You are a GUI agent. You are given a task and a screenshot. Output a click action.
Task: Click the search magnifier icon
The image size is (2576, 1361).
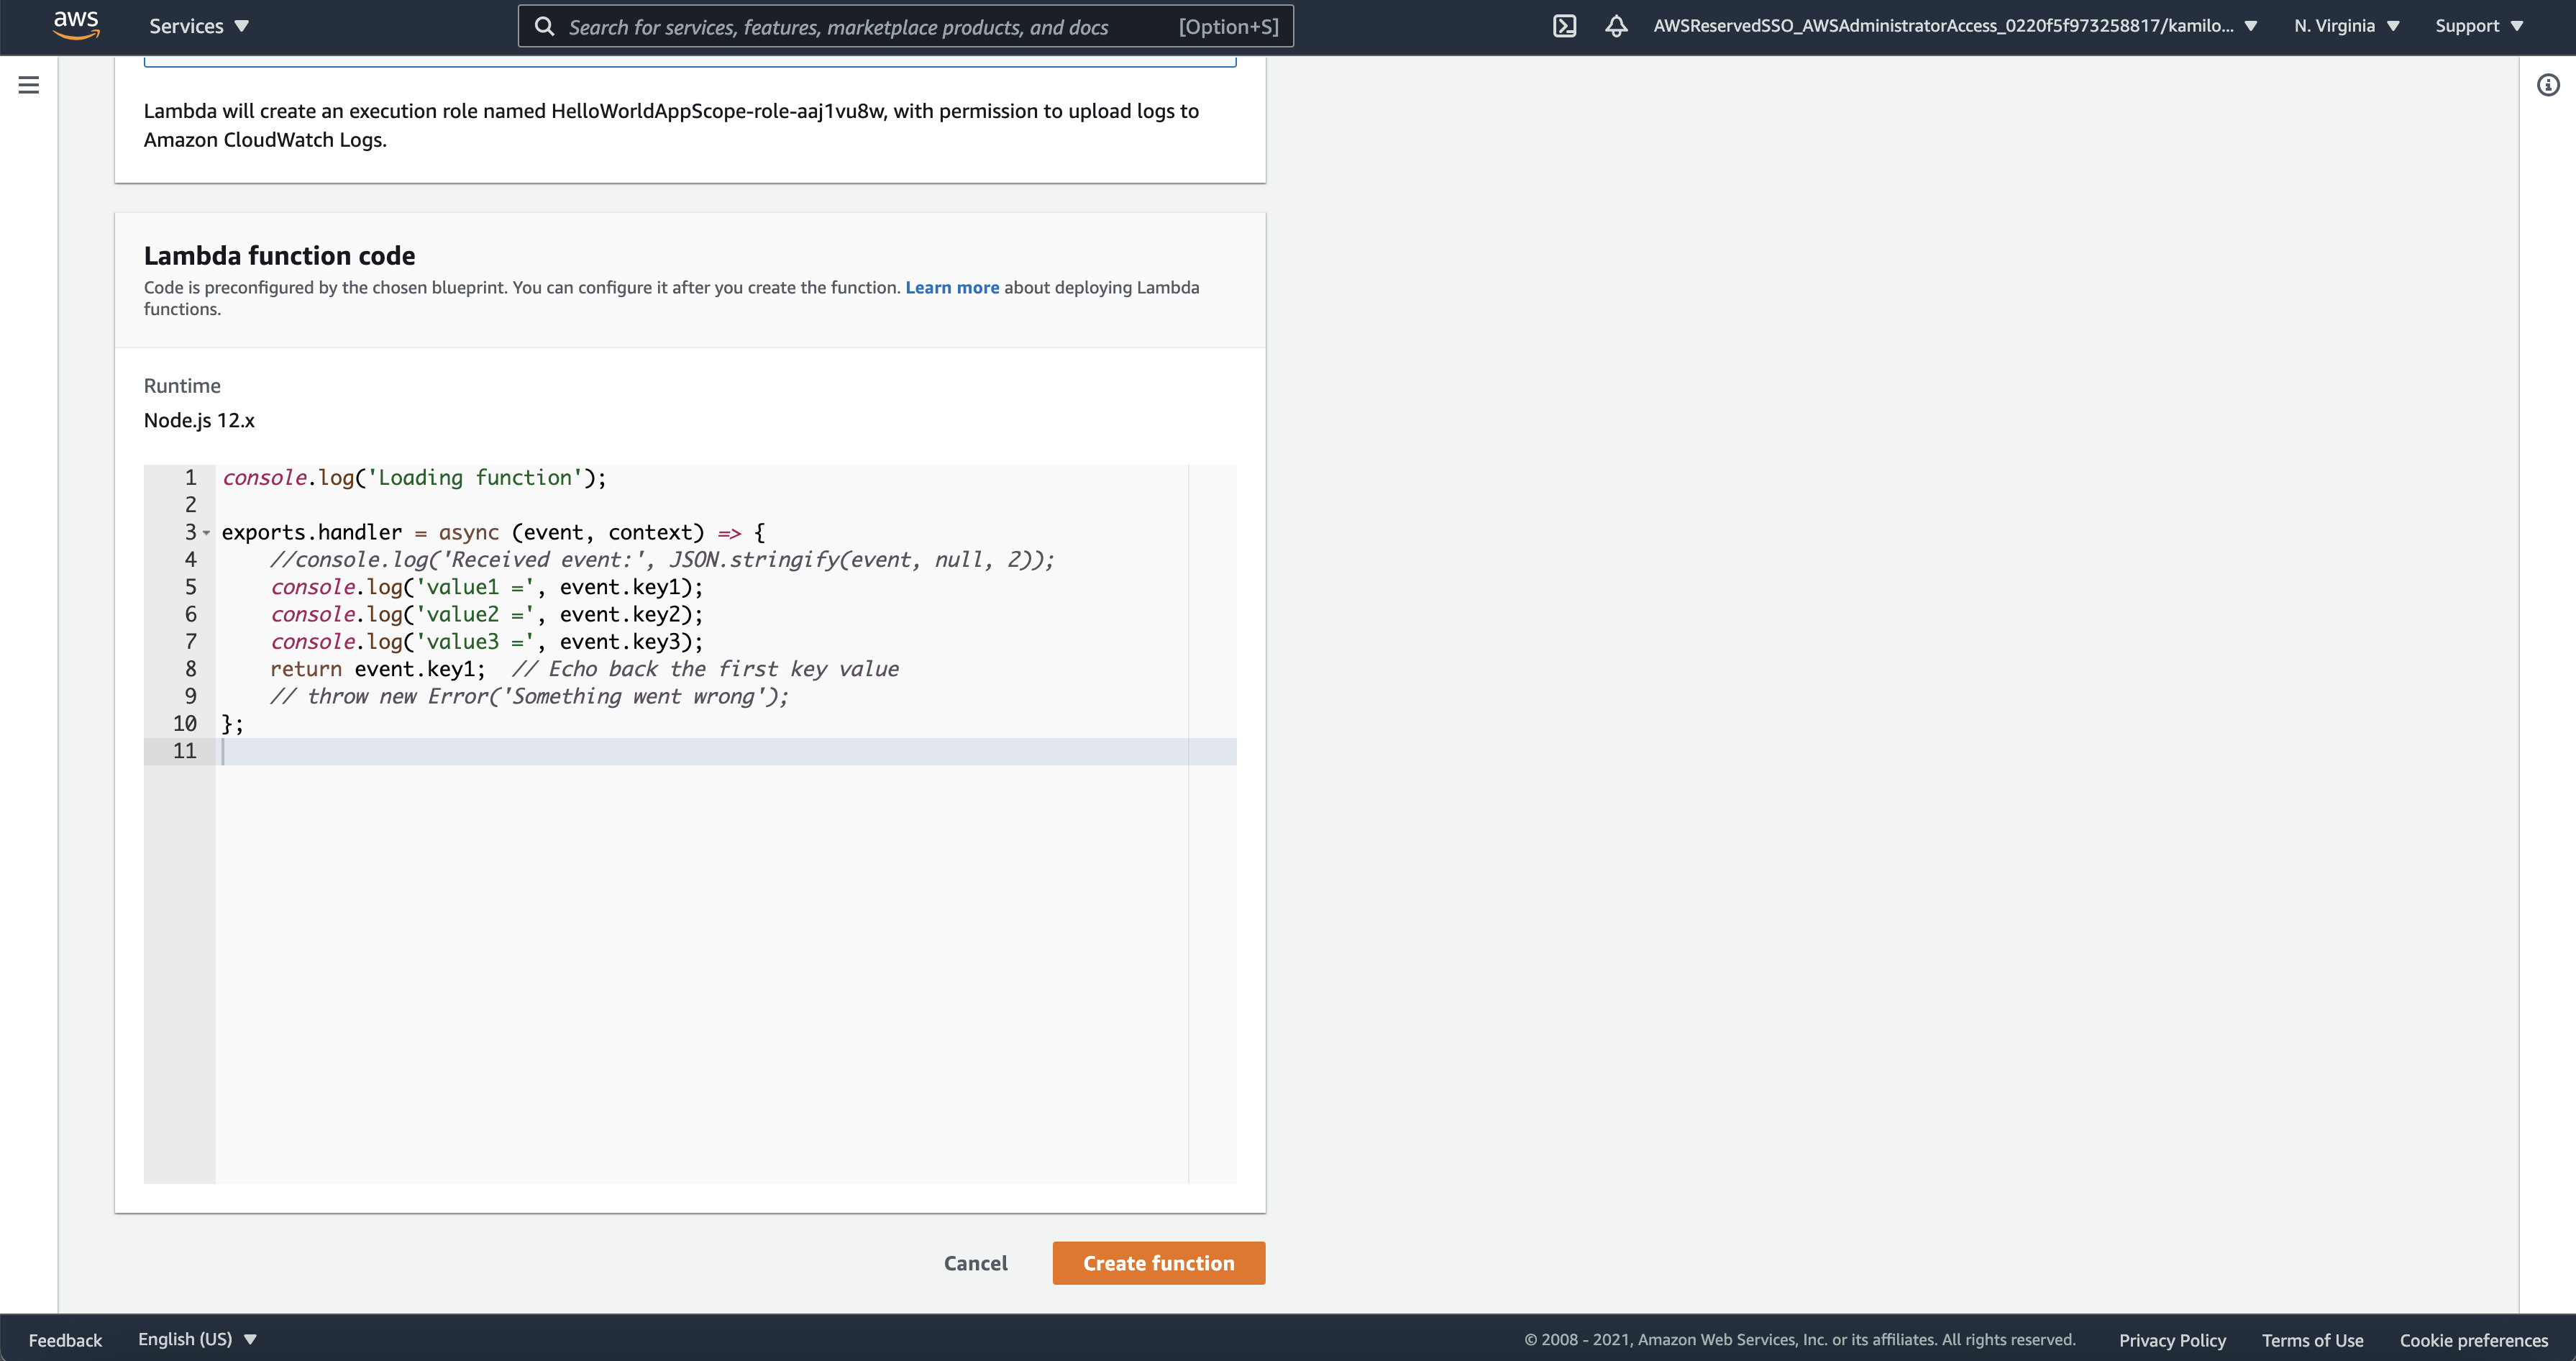point(544,27)
